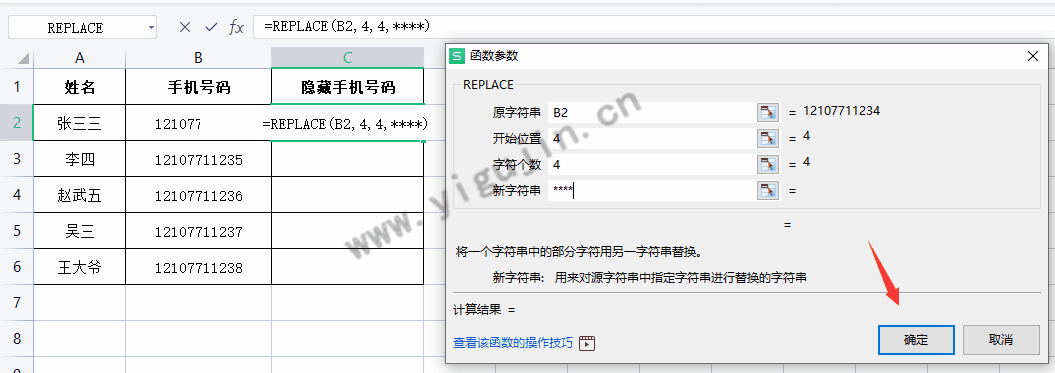
Task: Select the cell with 12107711235
Action: pos(198,160)
